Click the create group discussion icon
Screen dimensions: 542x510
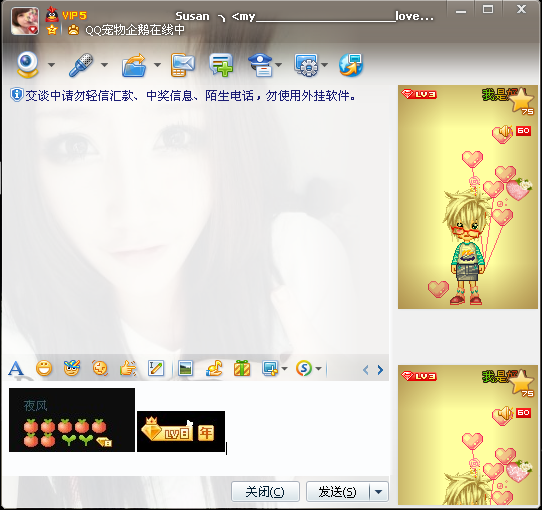pyautogui.click(x=221, y=65)
